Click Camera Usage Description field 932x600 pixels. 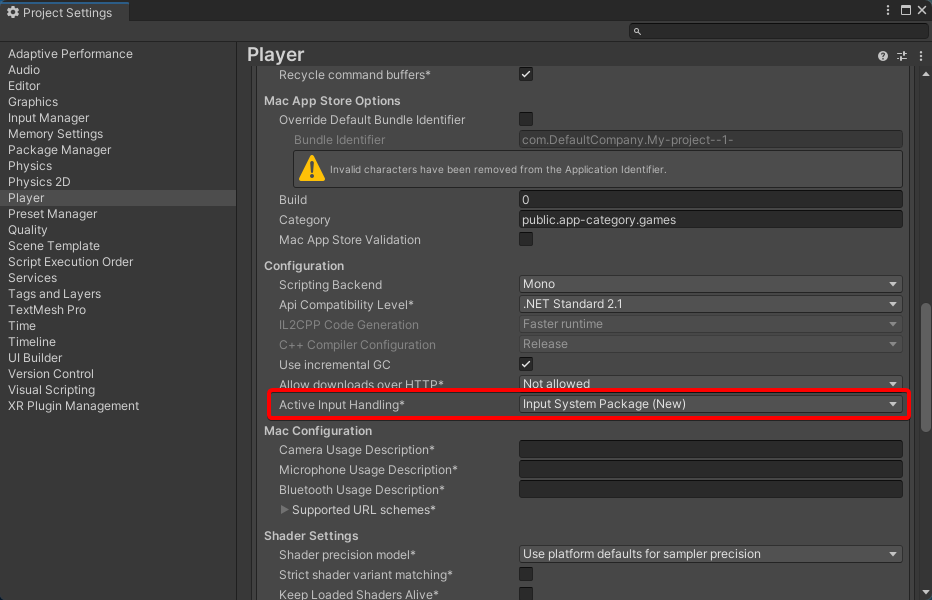point(710,450)
